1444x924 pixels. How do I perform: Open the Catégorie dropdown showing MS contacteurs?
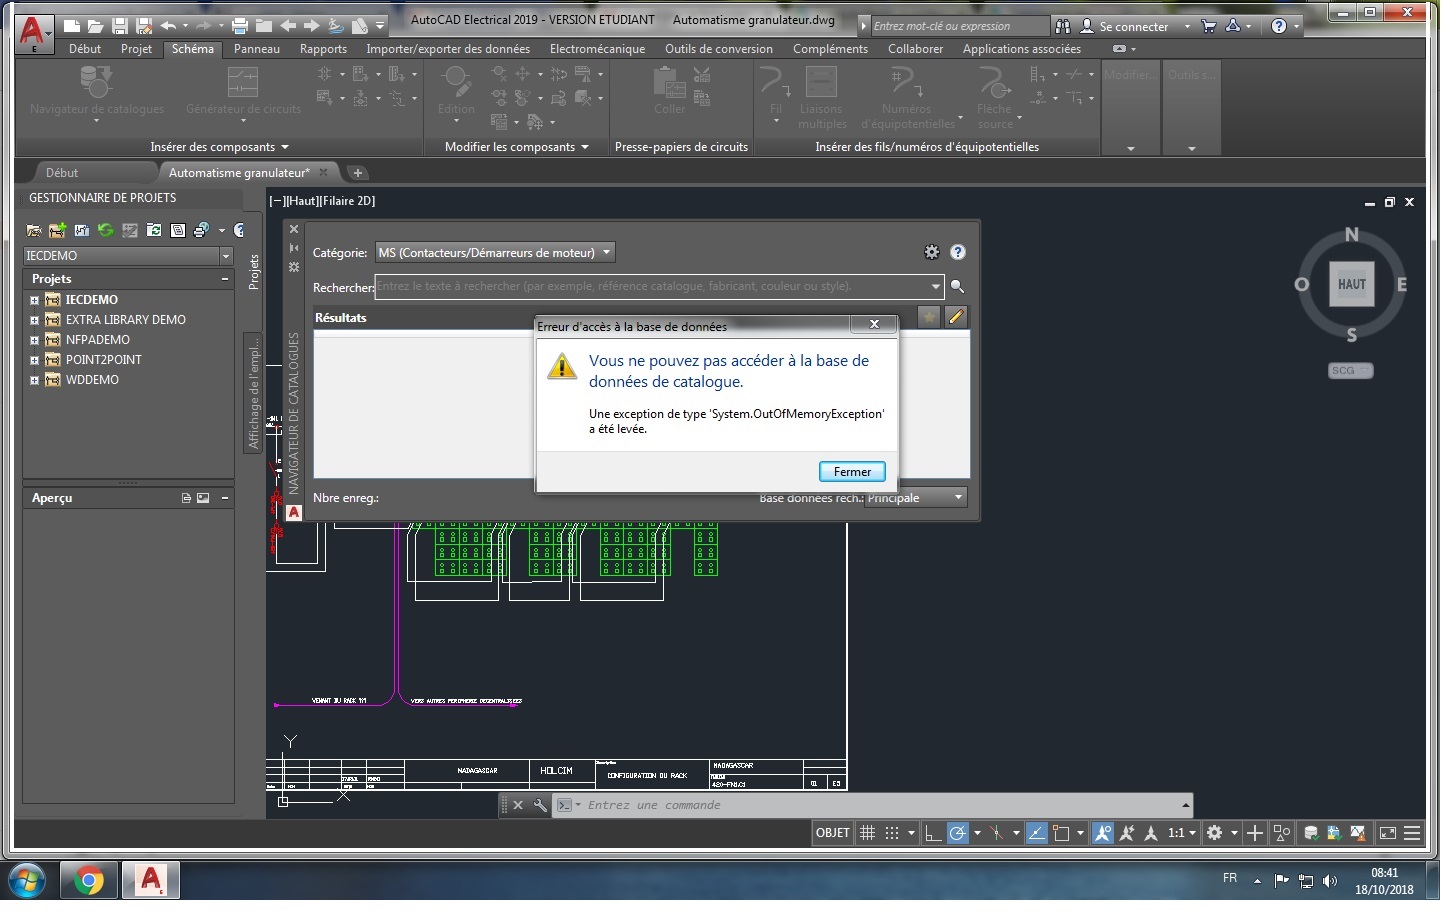[x=495, y=252]
